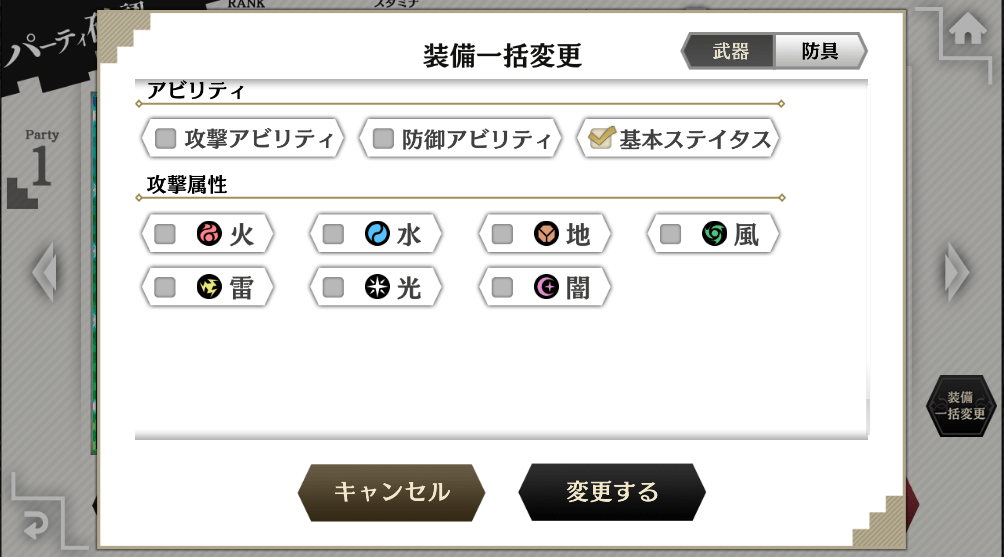Select the thunder element icon 雷
1004x557 pixels.
pos(209,287)
